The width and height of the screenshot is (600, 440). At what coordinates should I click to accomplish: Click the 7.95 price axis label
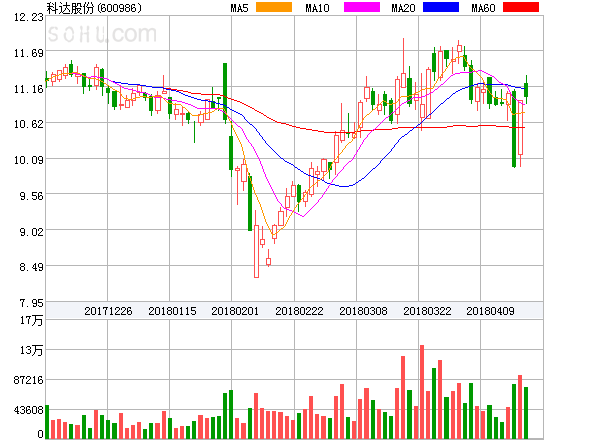tap(31, 303)
